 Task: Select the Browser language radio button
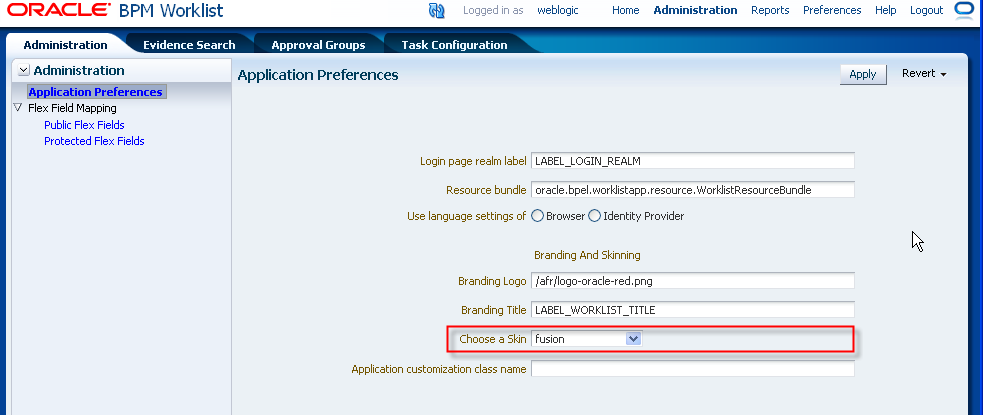[537, 216]
